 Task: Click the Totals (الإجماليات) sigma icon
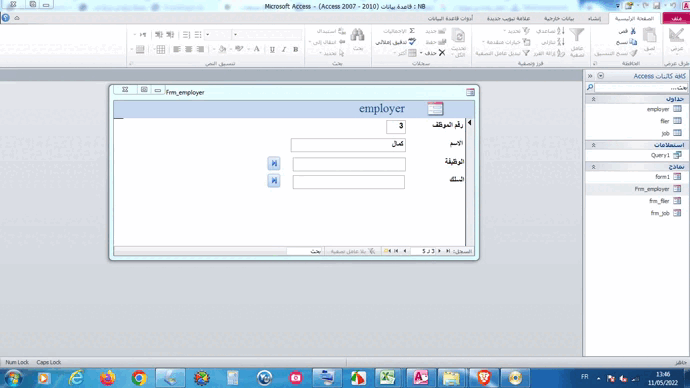412,31
